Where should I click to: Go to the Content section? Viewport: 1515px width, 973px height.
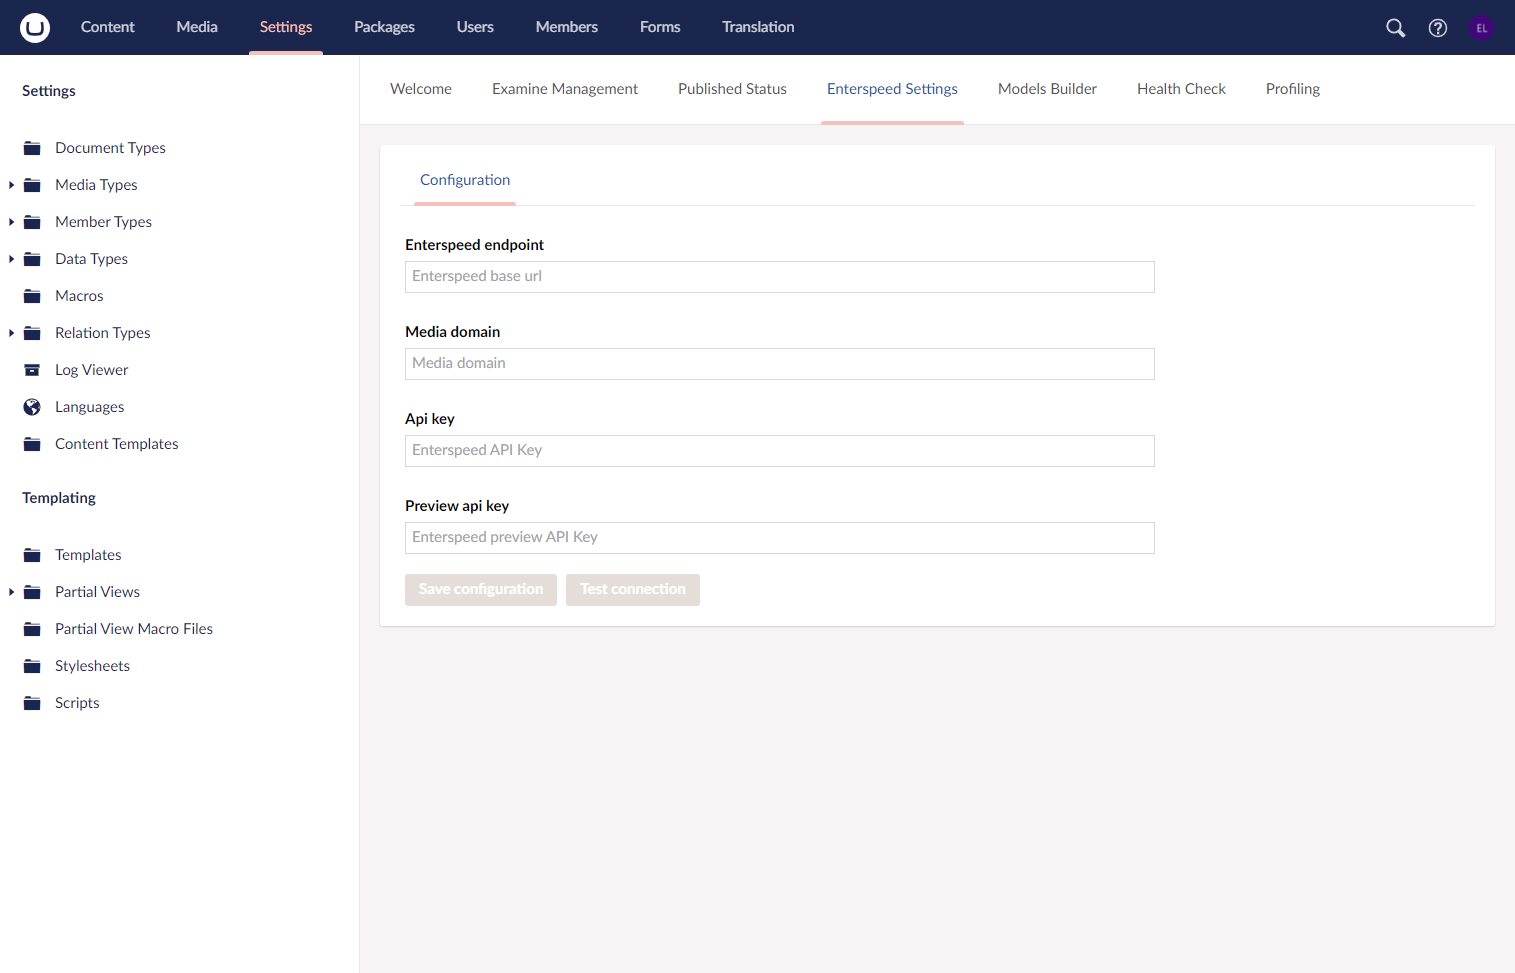[108, 27]
